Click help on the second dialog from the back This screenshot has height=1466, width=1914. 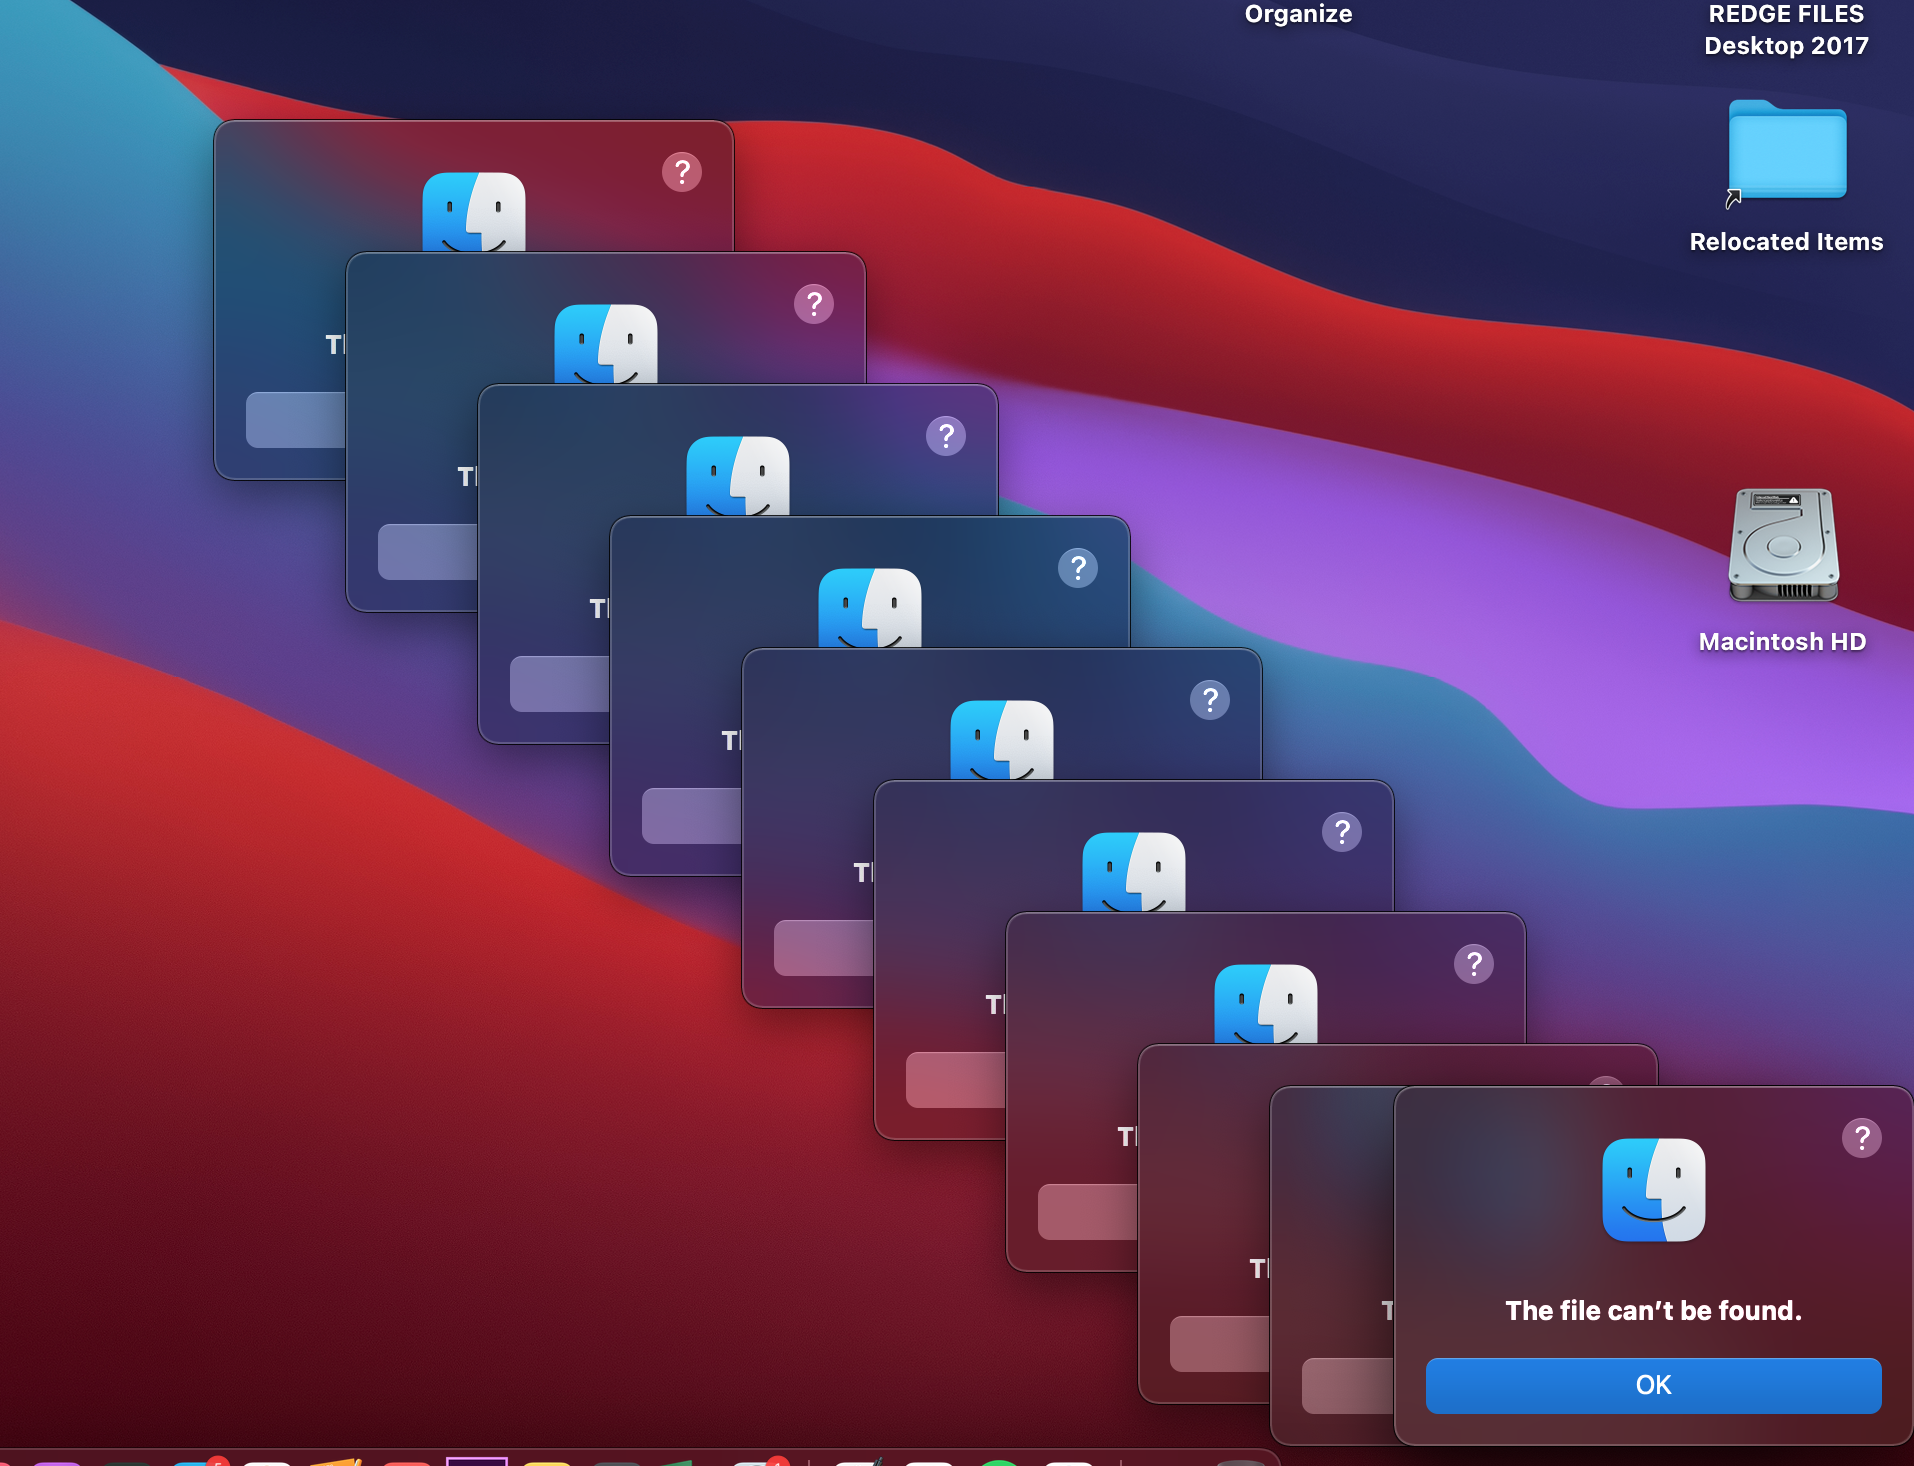click(814, 304)
